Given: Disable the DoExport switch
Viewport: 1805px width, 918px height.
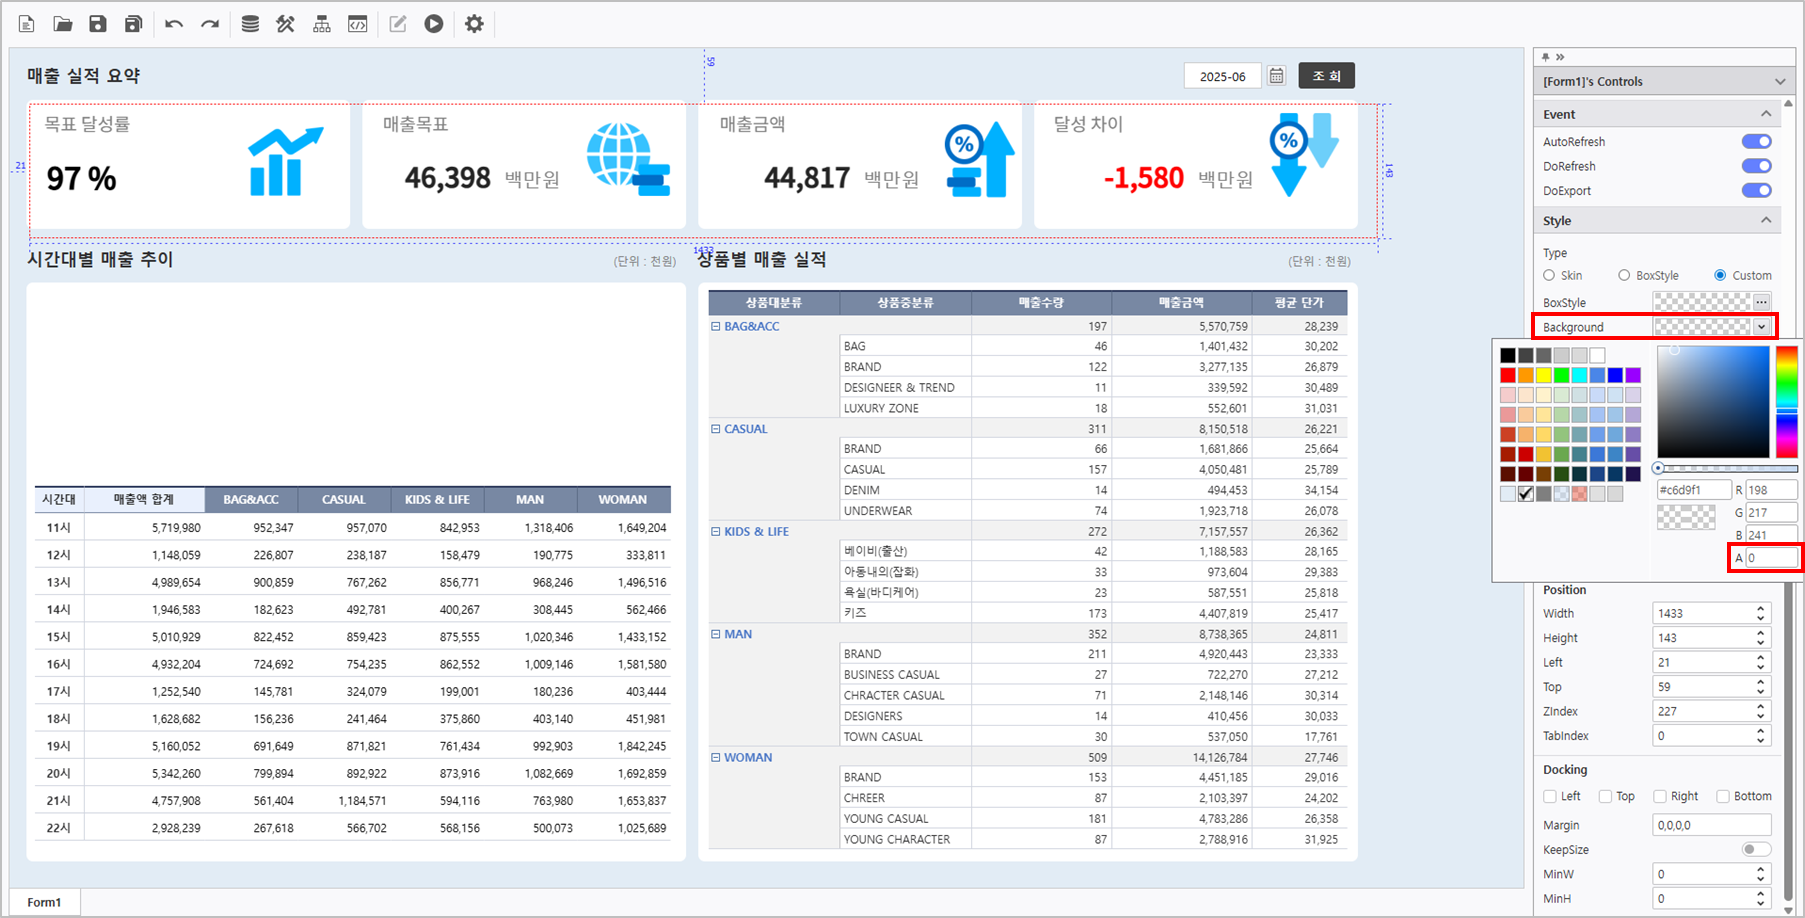Looking at the screenshot, I should (x=1756, y=191).
